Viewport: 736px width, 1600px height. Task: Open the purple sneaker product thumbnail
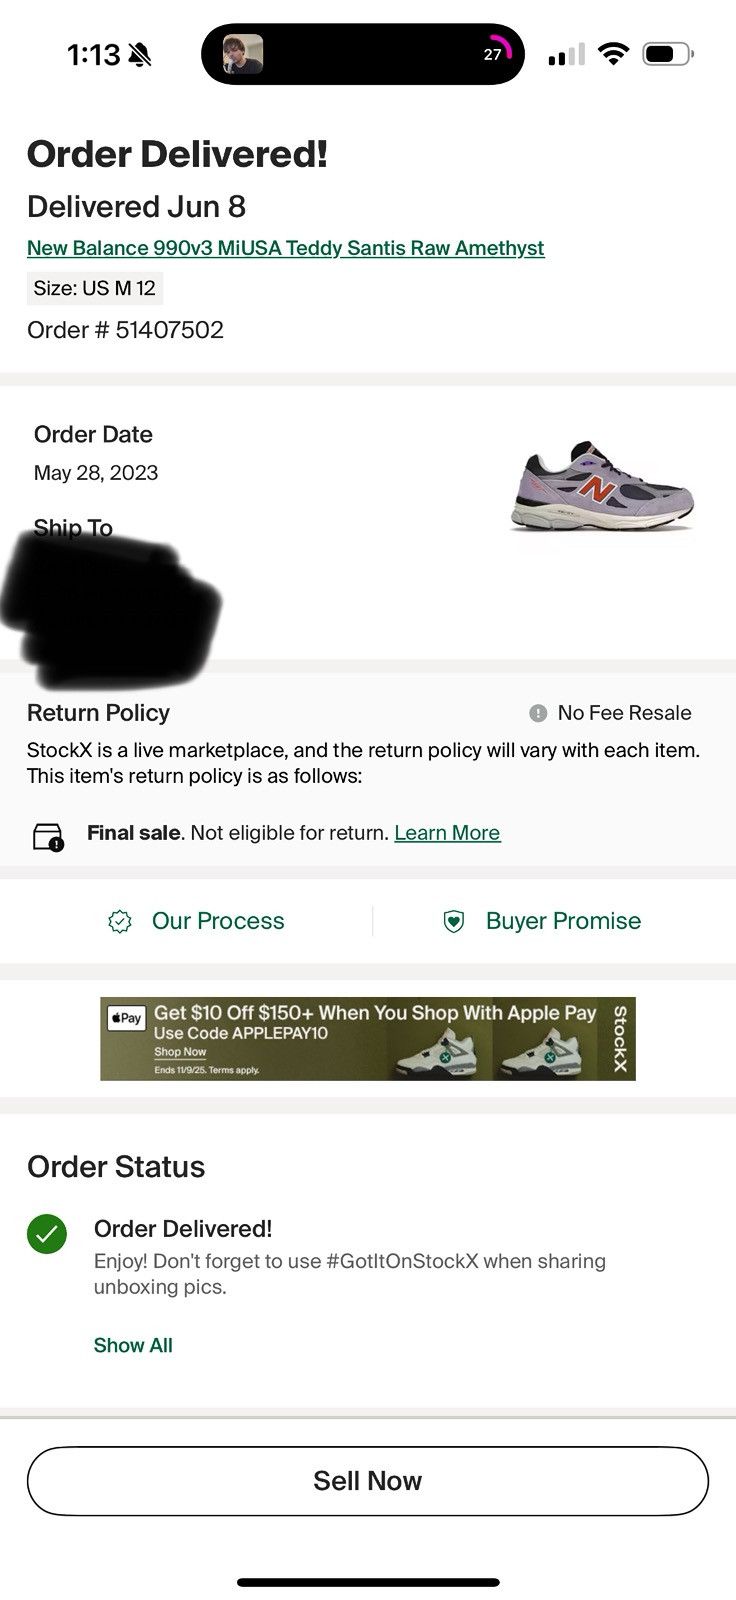pyautogui.click(x=602, y=485)
